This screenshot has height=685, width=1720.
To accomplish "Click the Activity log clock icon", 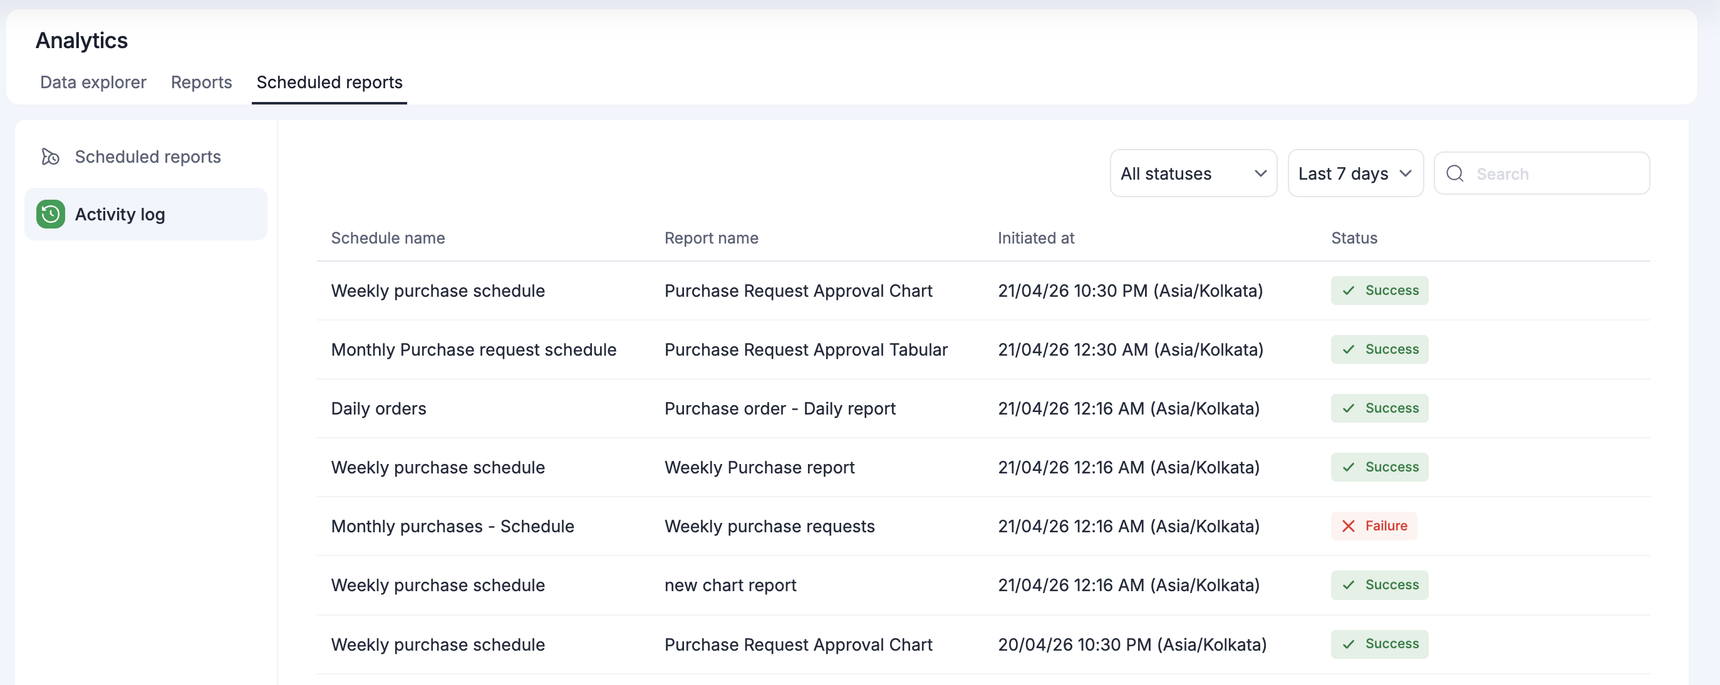I will coord(51,214).
